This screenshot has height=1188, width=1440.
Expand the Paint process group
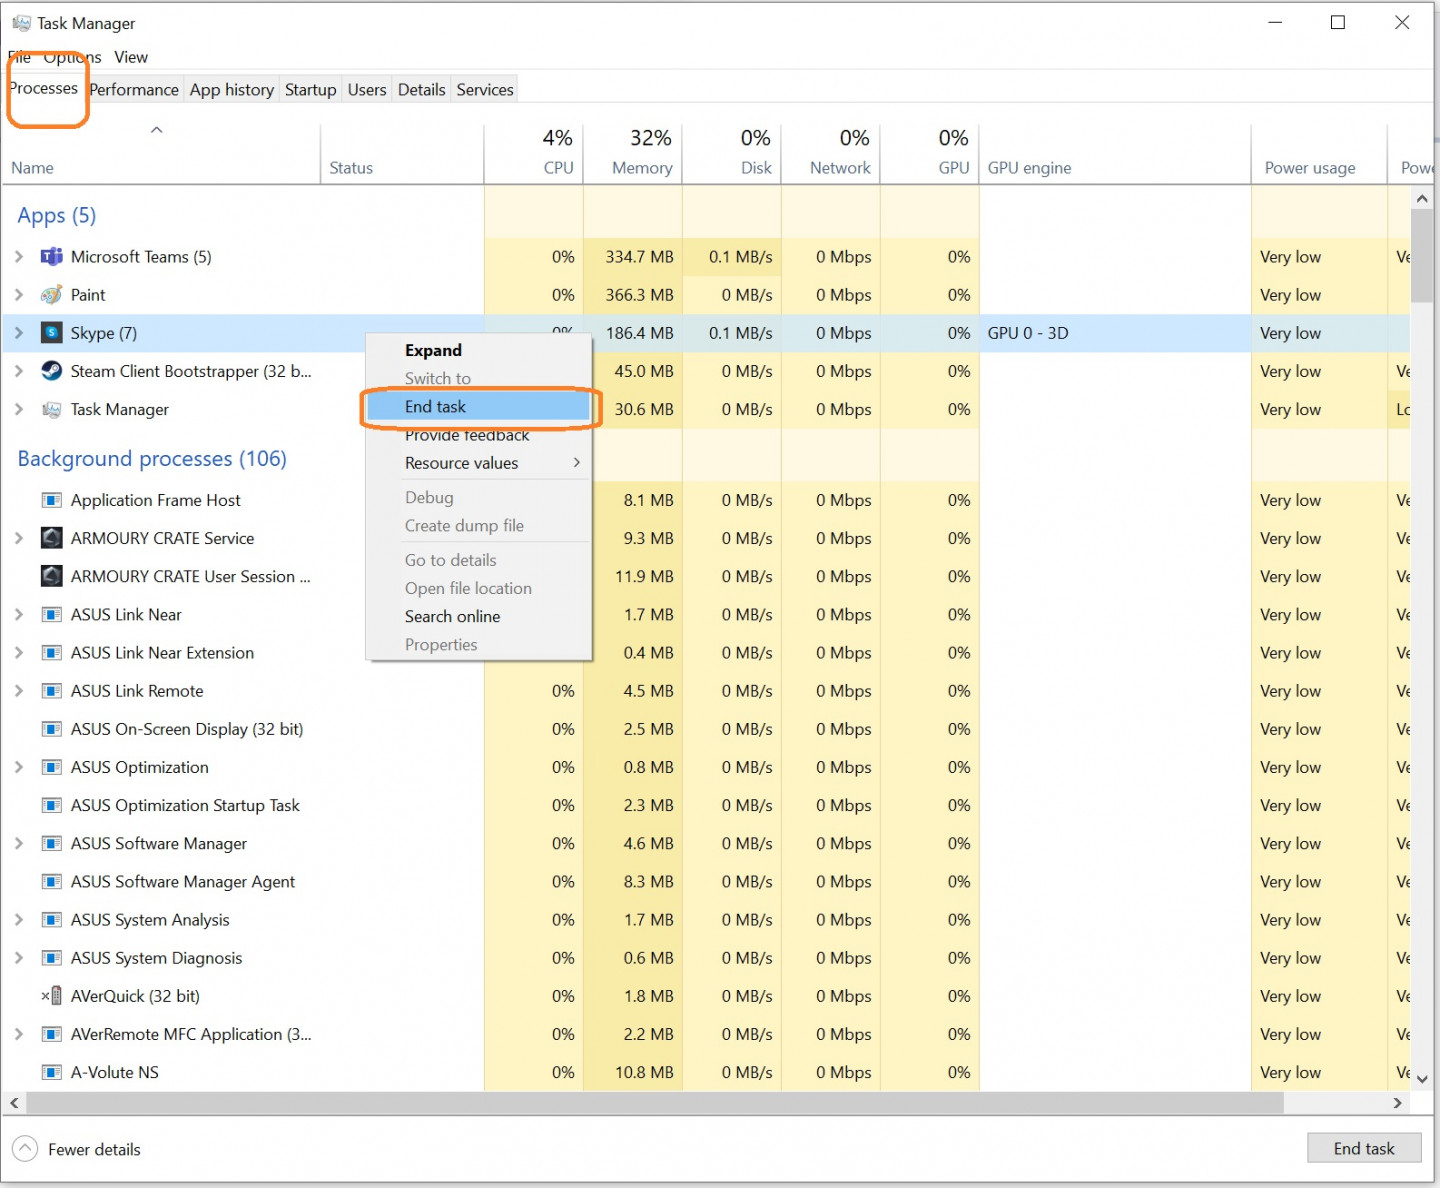pyautogui.click(x=18, y=295)
